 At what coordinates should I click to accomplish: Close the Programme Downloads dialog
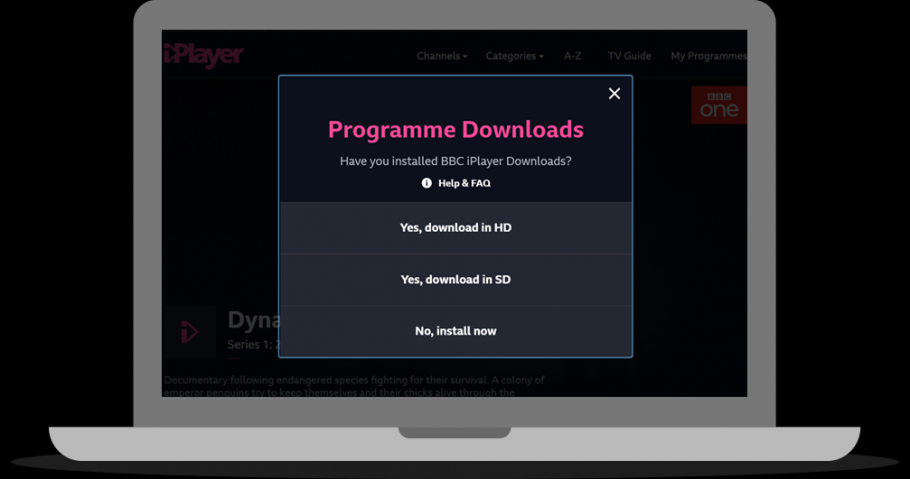[614, 93]
